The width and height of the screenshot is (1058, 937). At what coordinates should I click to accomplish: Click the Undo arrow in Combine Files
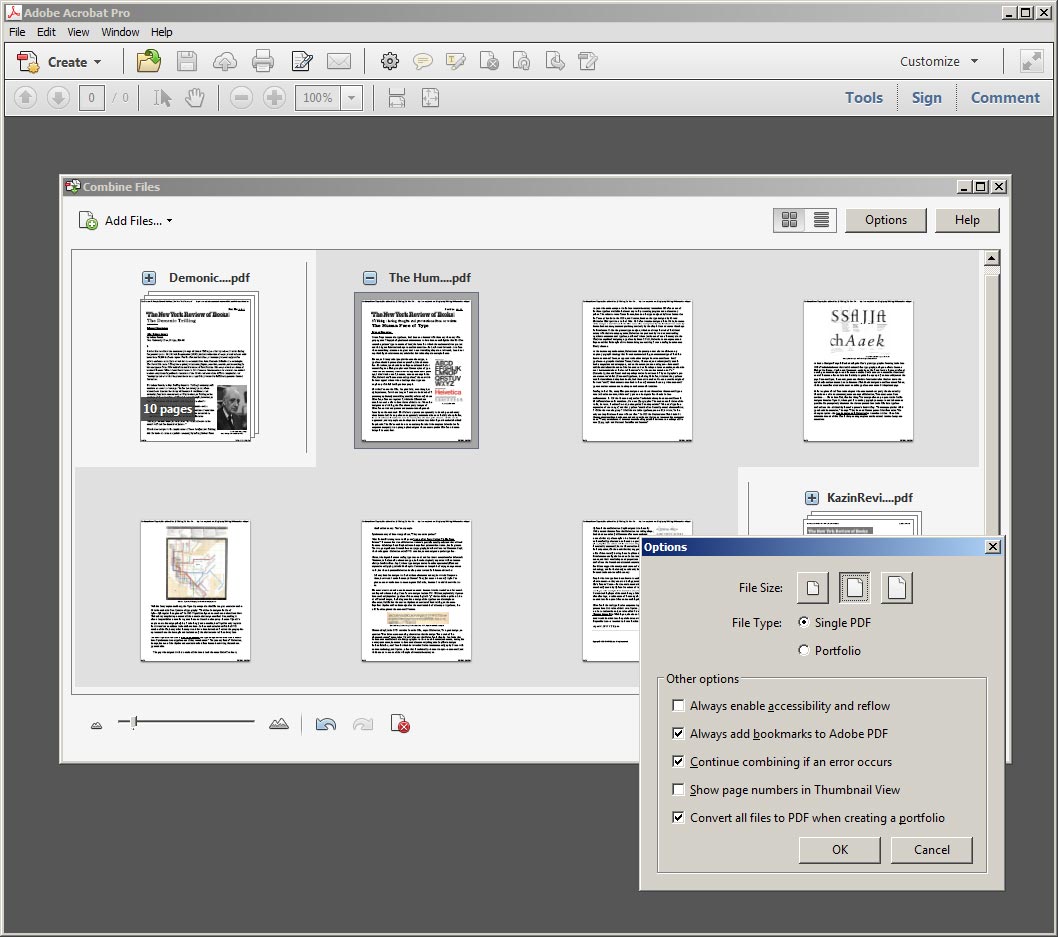[326, 725]
